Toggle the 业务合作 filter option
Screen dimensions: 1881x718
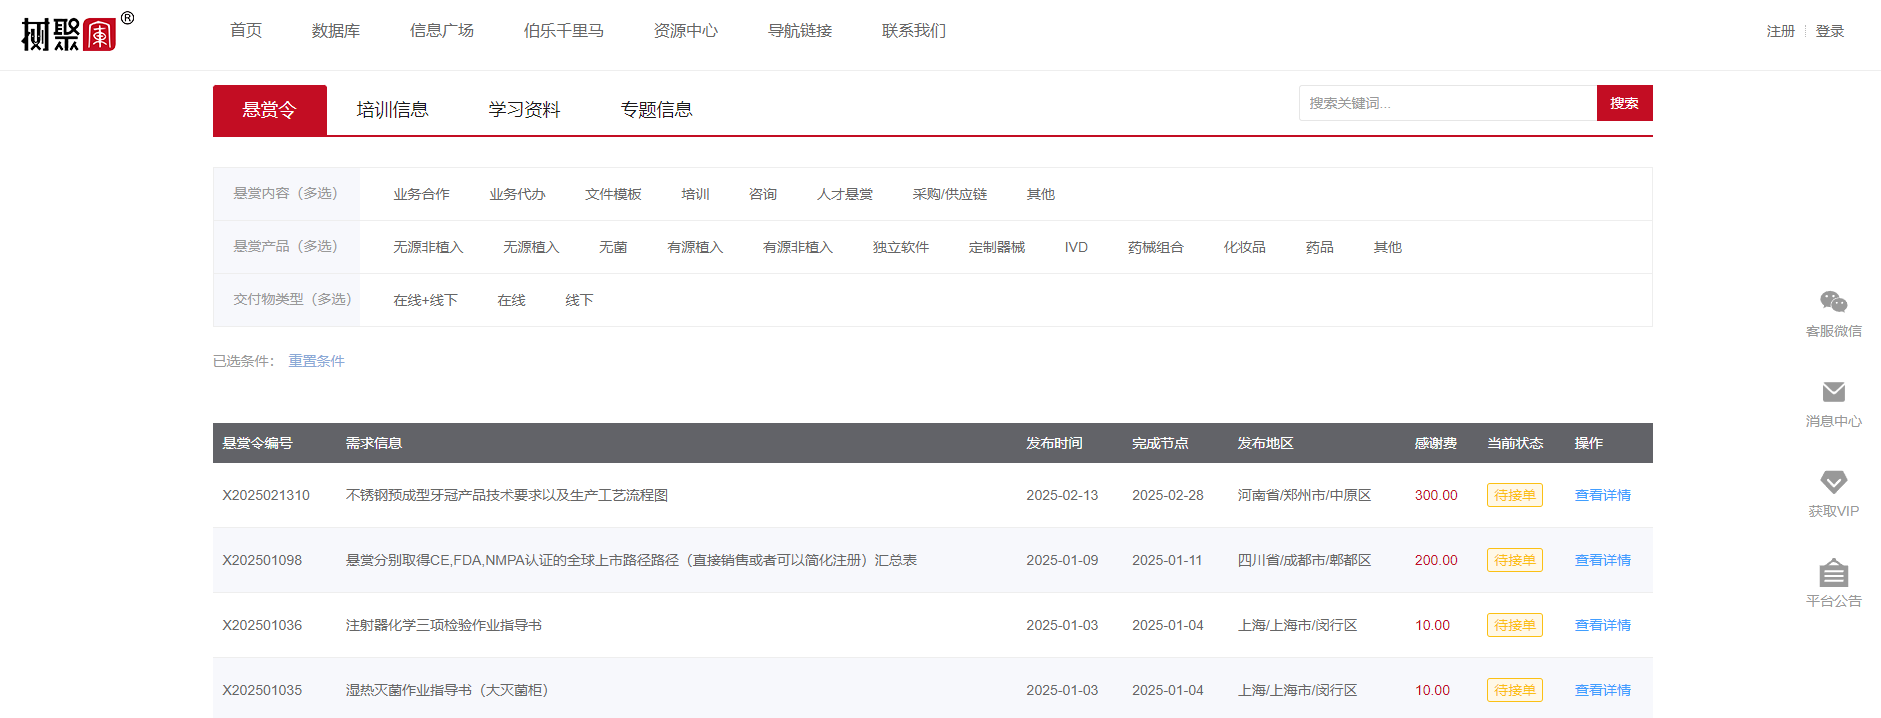421,194
